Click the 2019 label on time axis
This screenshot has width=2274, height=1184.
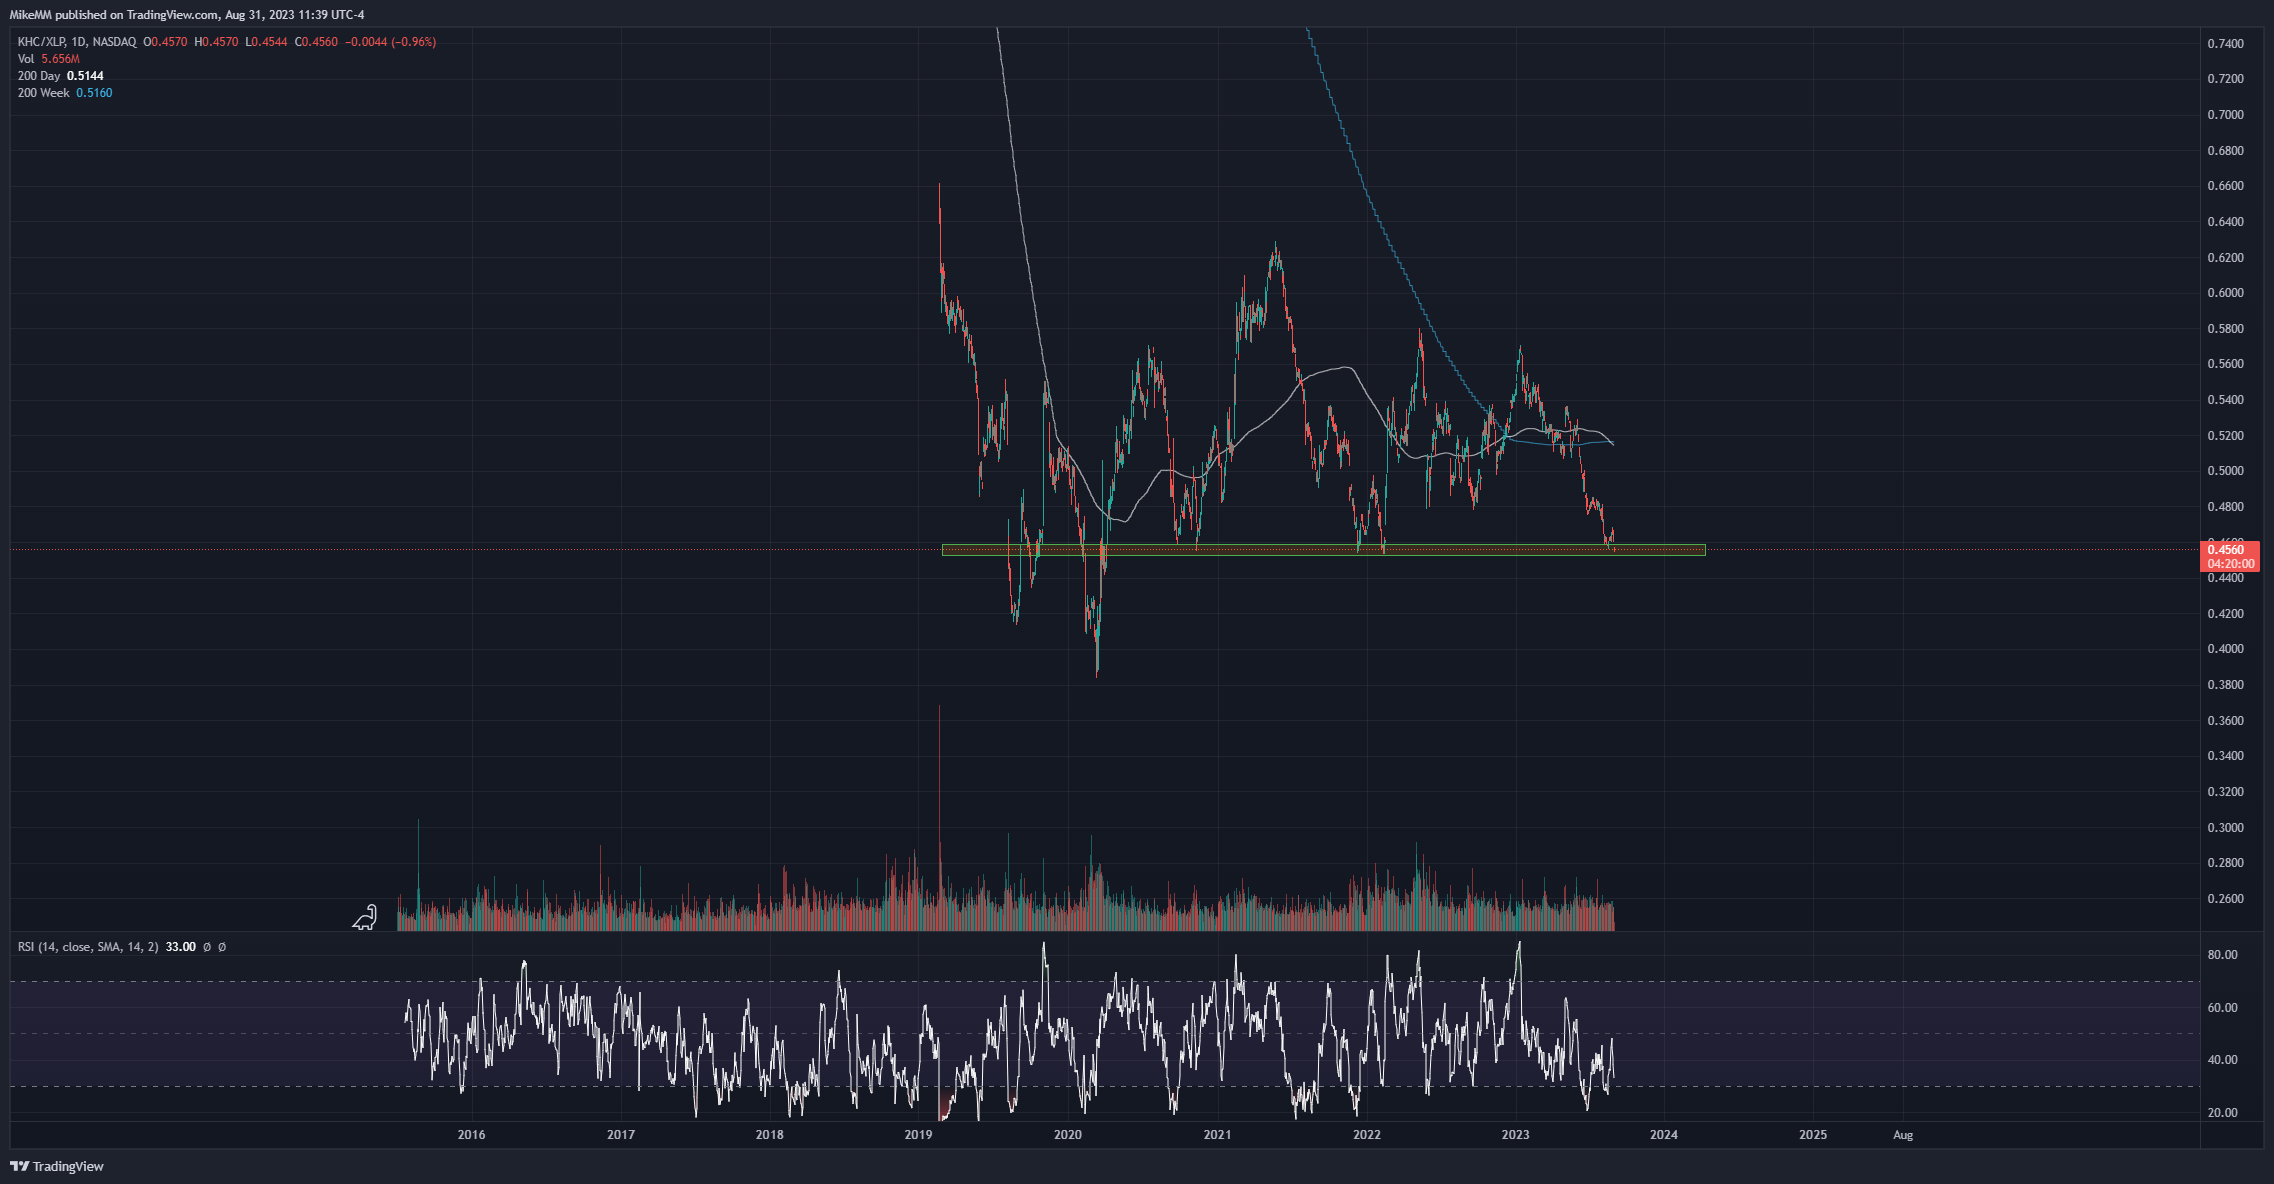point(918,1135)
